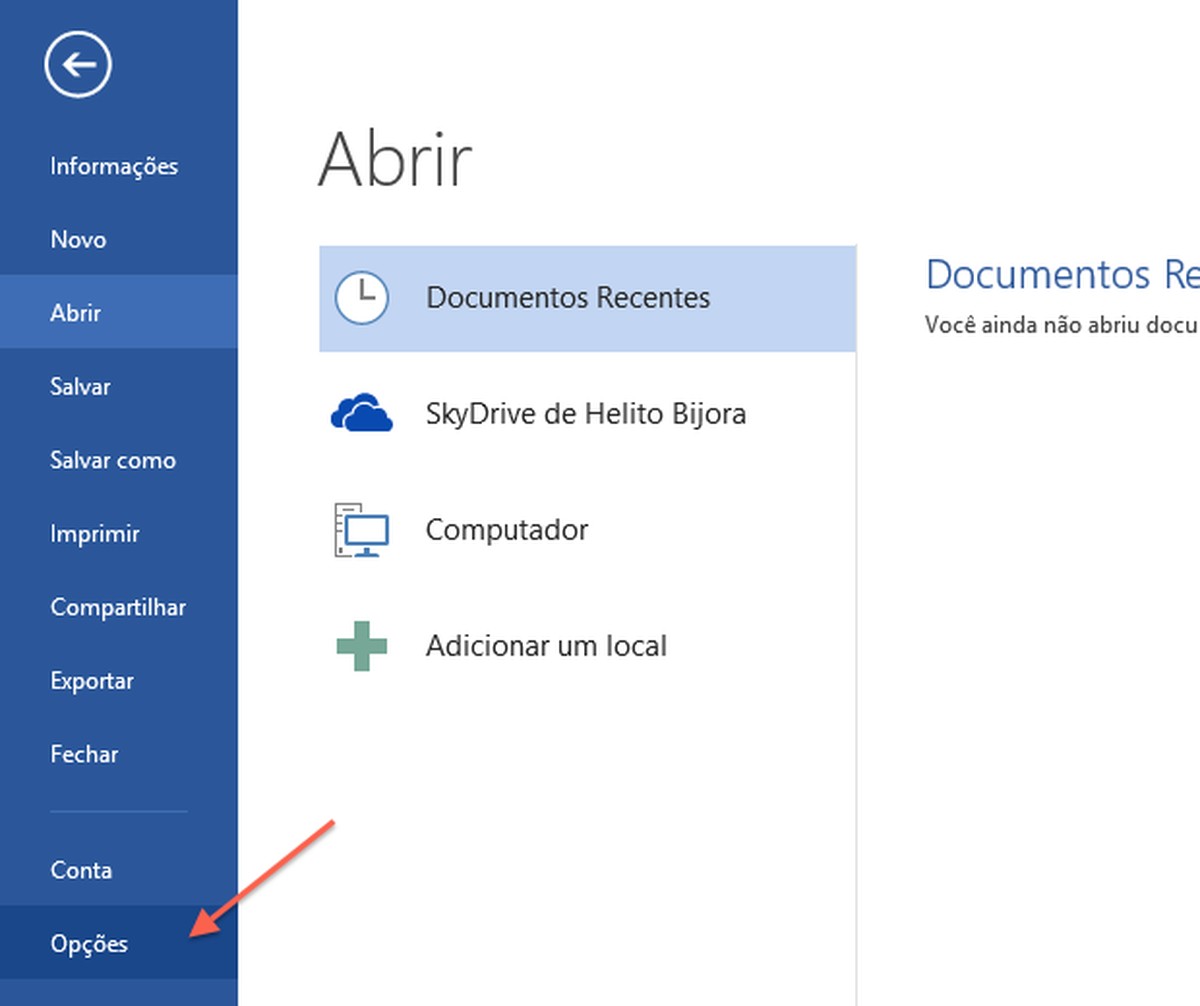The height and width of the screenshot is (1006, 1200).
Task: Open the SkyDrive de Helito Bijora cloud icon
Action: click(361, 412)
